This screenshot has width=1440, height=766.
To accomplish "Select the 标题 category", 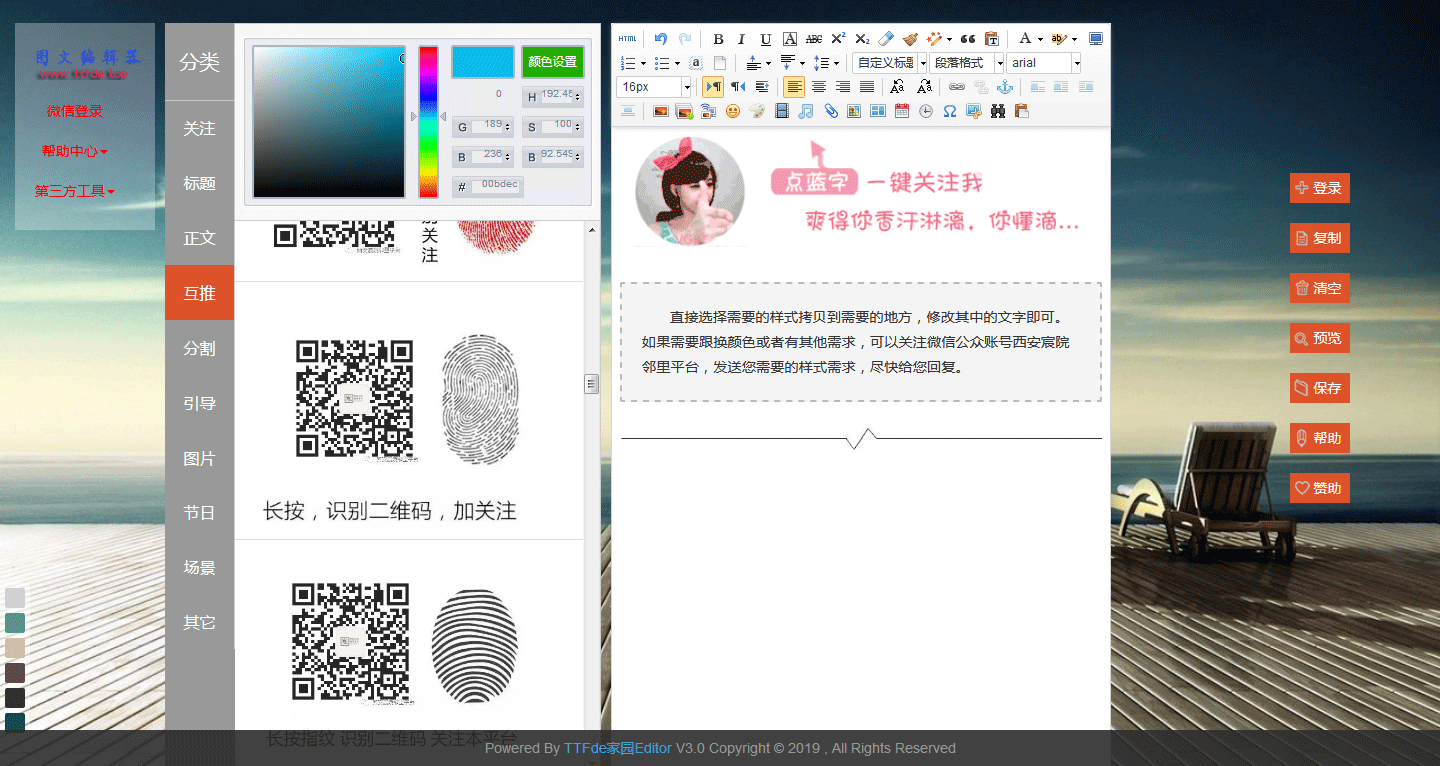I will 199,184.
